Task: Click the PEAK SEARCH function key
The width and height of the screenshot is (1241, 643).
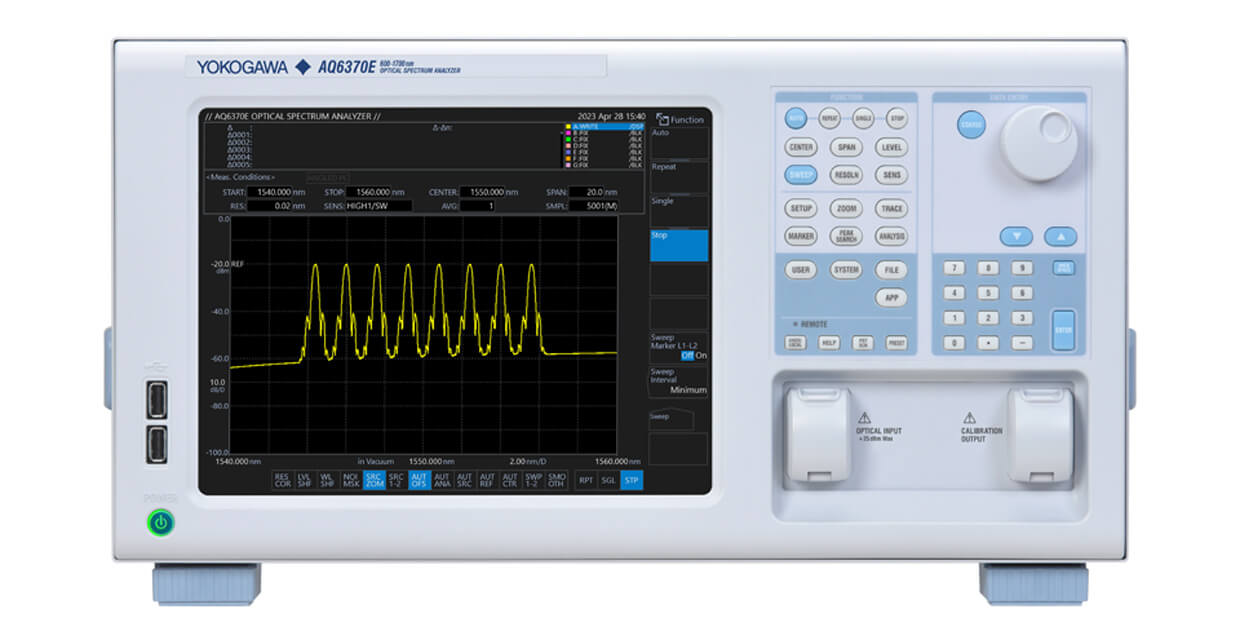Action: click(x=846, y=237)
